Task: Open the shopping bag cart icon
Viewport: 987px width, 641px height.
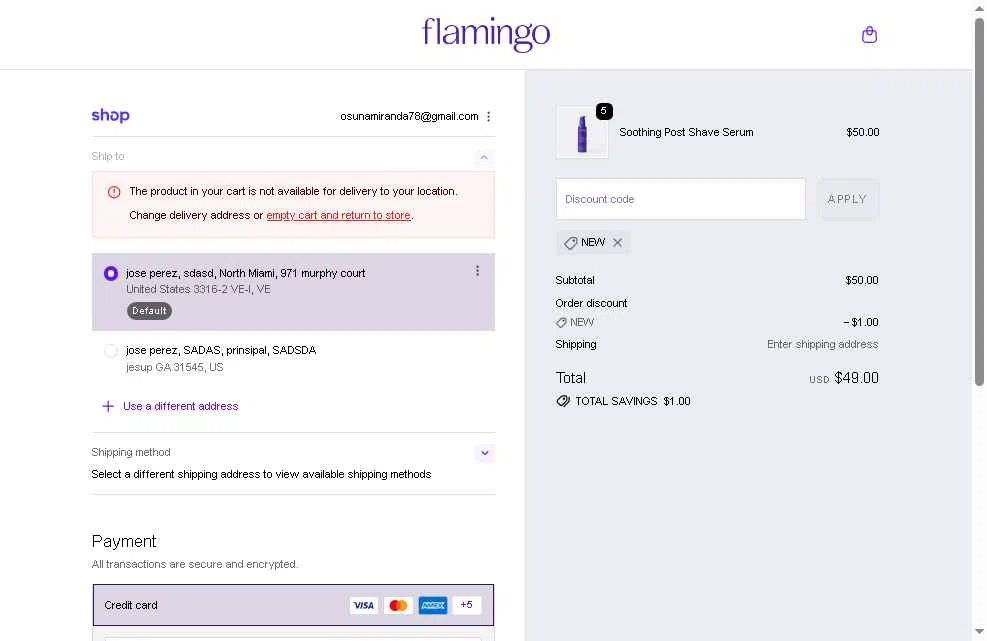Action: click(x=869, y=35)
